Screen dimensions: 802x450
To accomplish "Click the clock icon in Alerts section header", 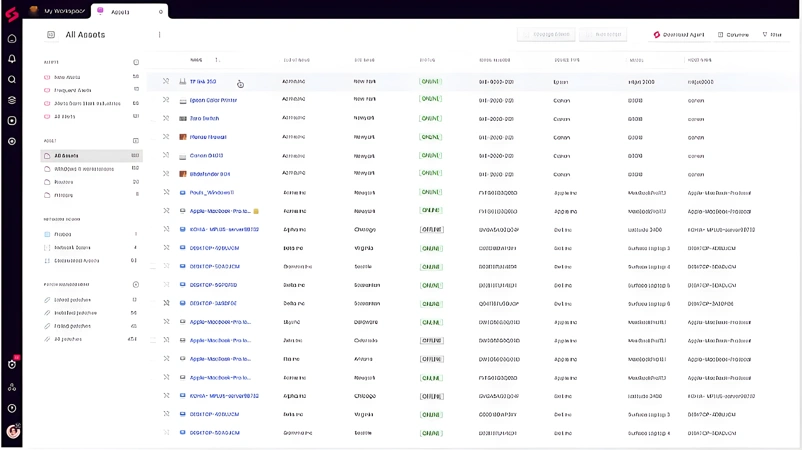I will click(136, 62).
